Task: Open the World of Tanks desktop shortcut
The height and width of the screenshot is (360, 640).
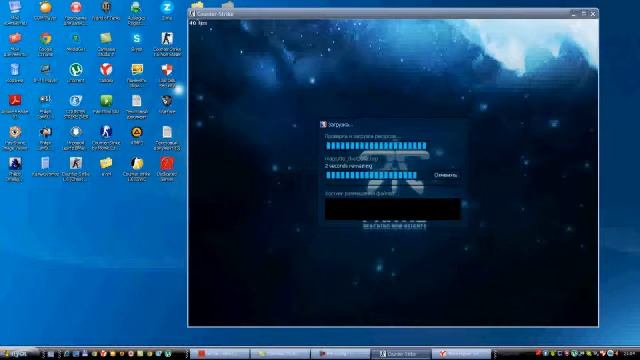Action: point(106,11)
